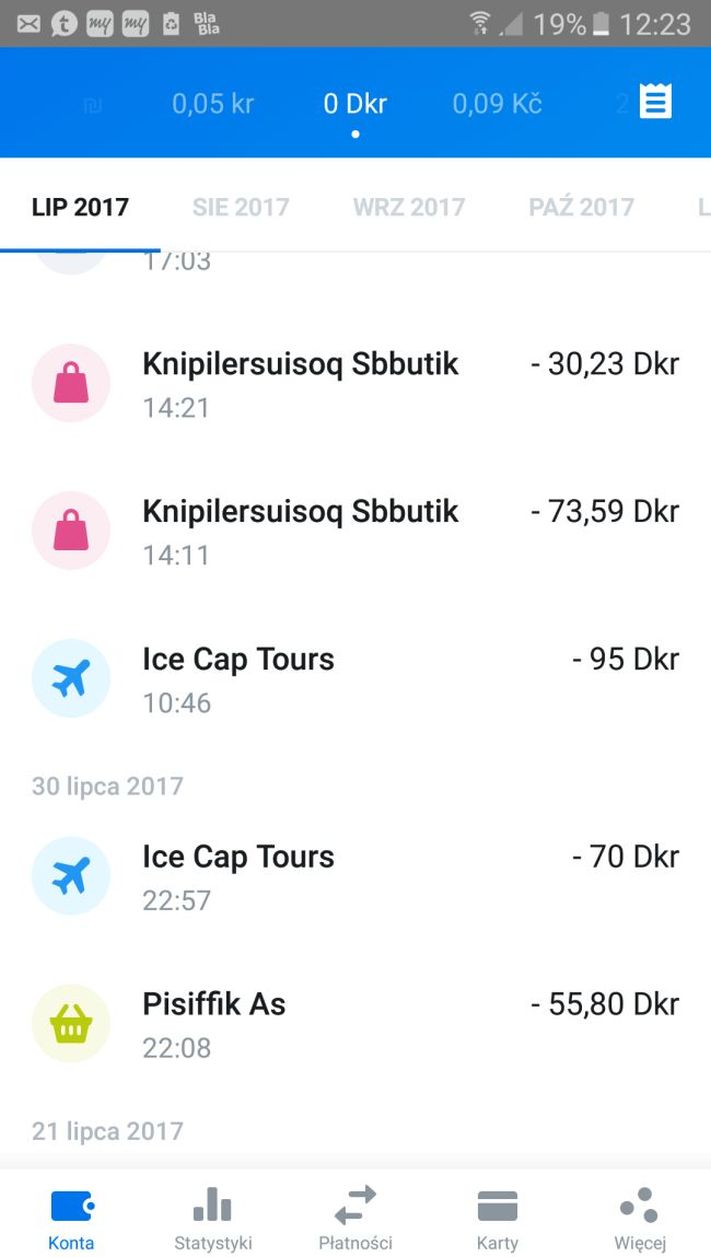Tap the 0,05 kr currency account

coord(212,103)
